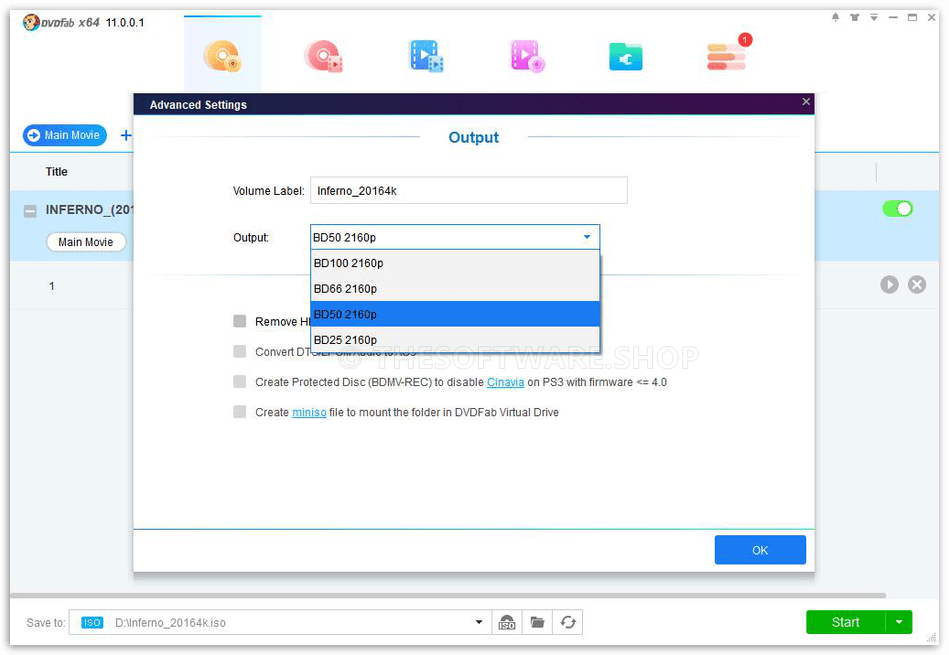Screen dimensions: 949x655
Task: Collapse the INFERNO title row
Action: (x=30, y=211)
